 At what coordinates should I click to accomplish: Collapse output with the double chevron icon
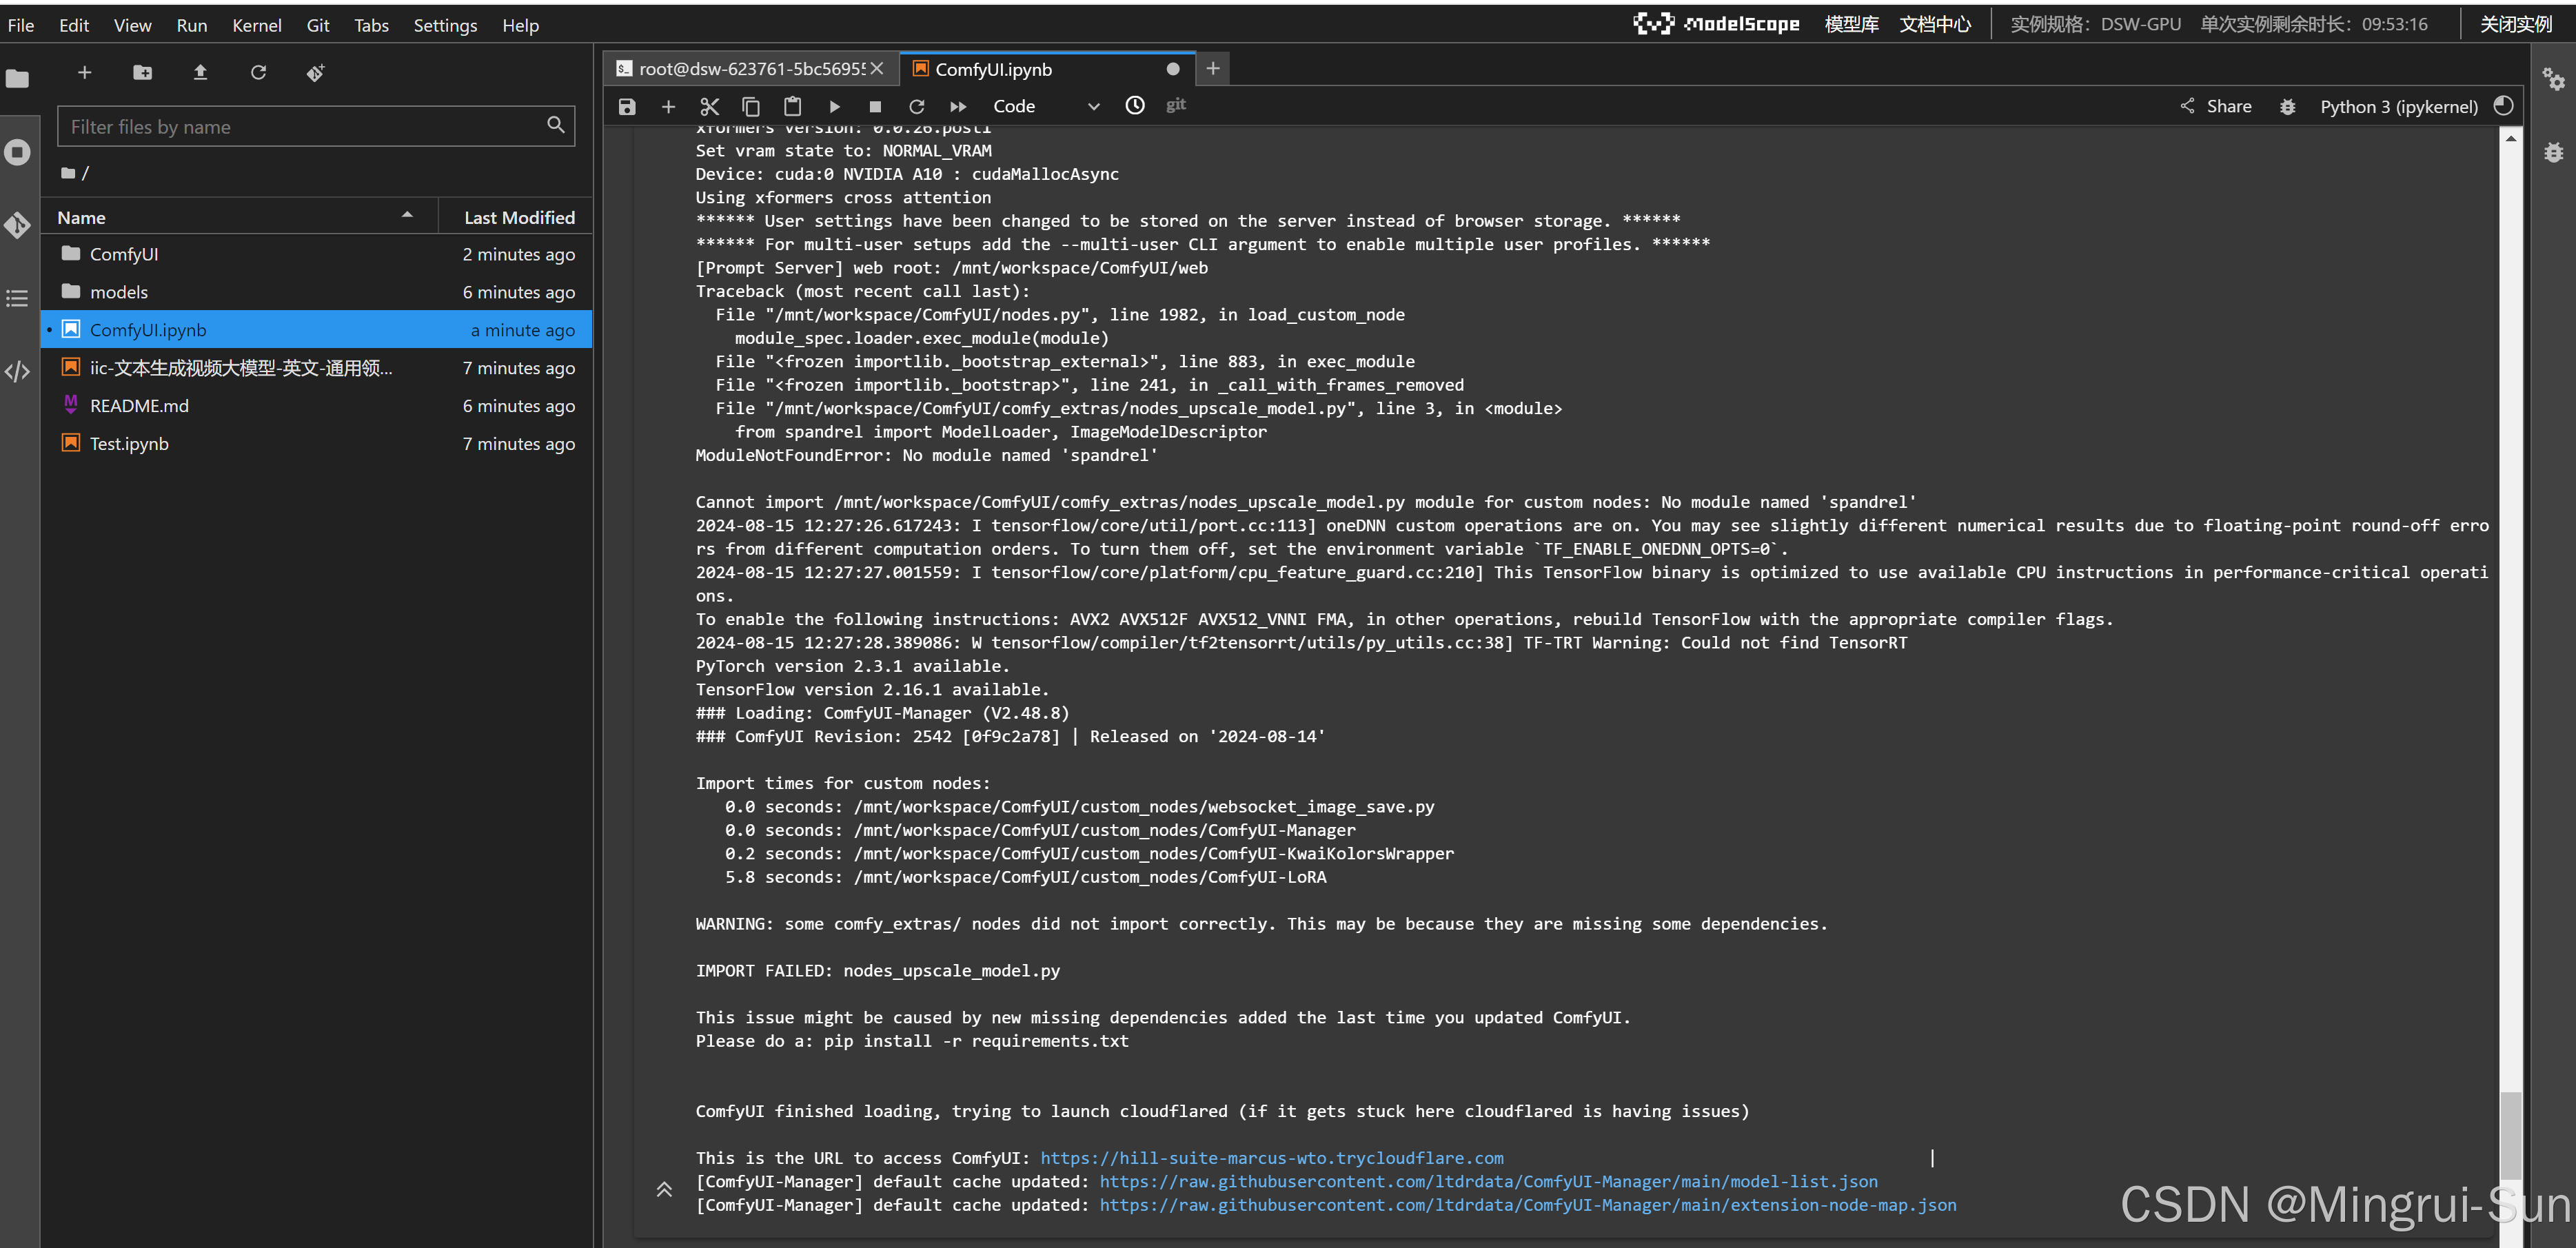click(664, 1189)
